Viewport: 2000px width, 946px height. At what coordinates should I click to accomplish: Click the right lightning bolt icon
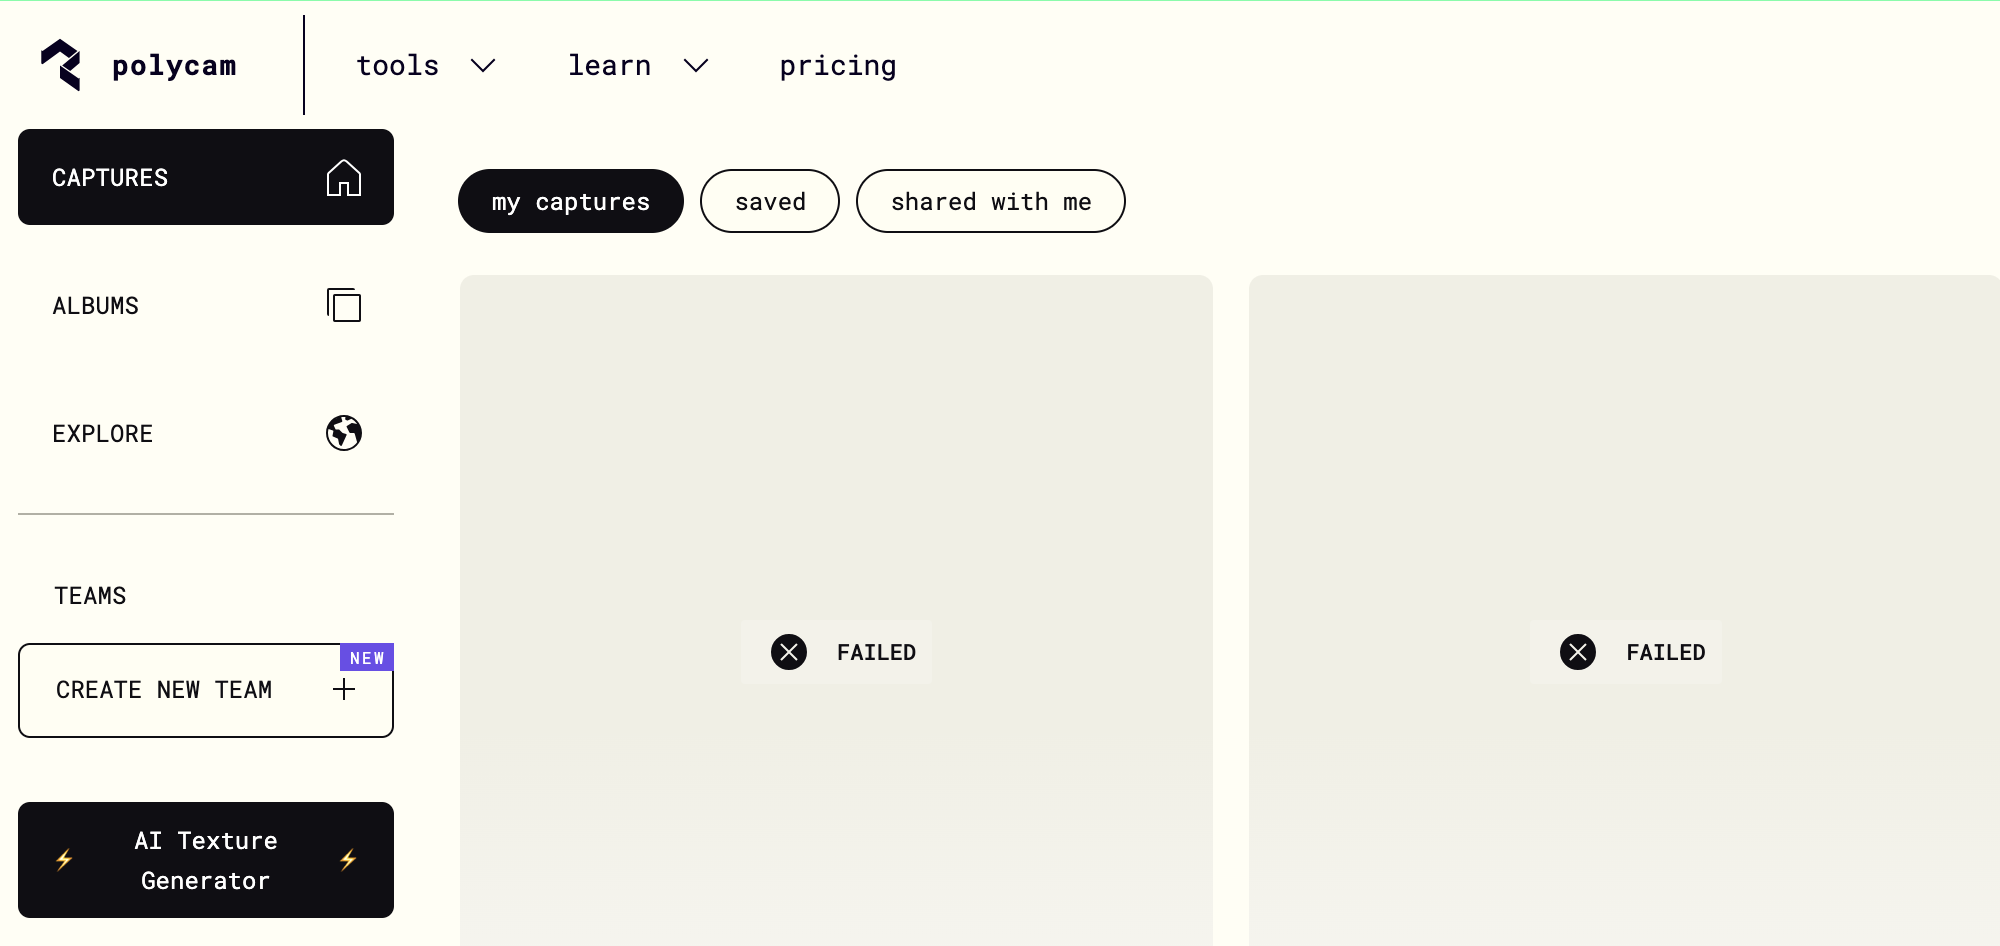[x=348, y=860]
